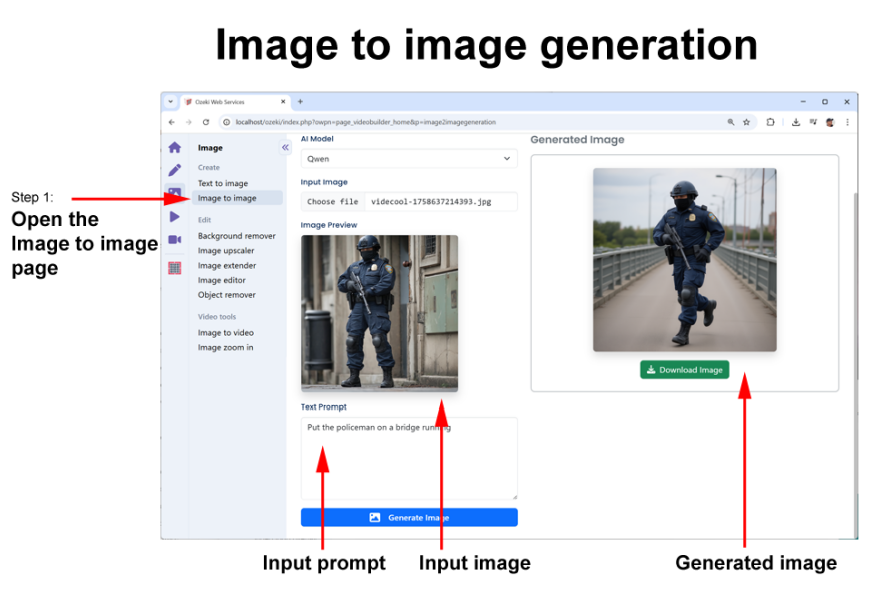Open the browser extensions puzzle icon
Image resolution: width=892 pixels, height=610 pixels.
771,122
